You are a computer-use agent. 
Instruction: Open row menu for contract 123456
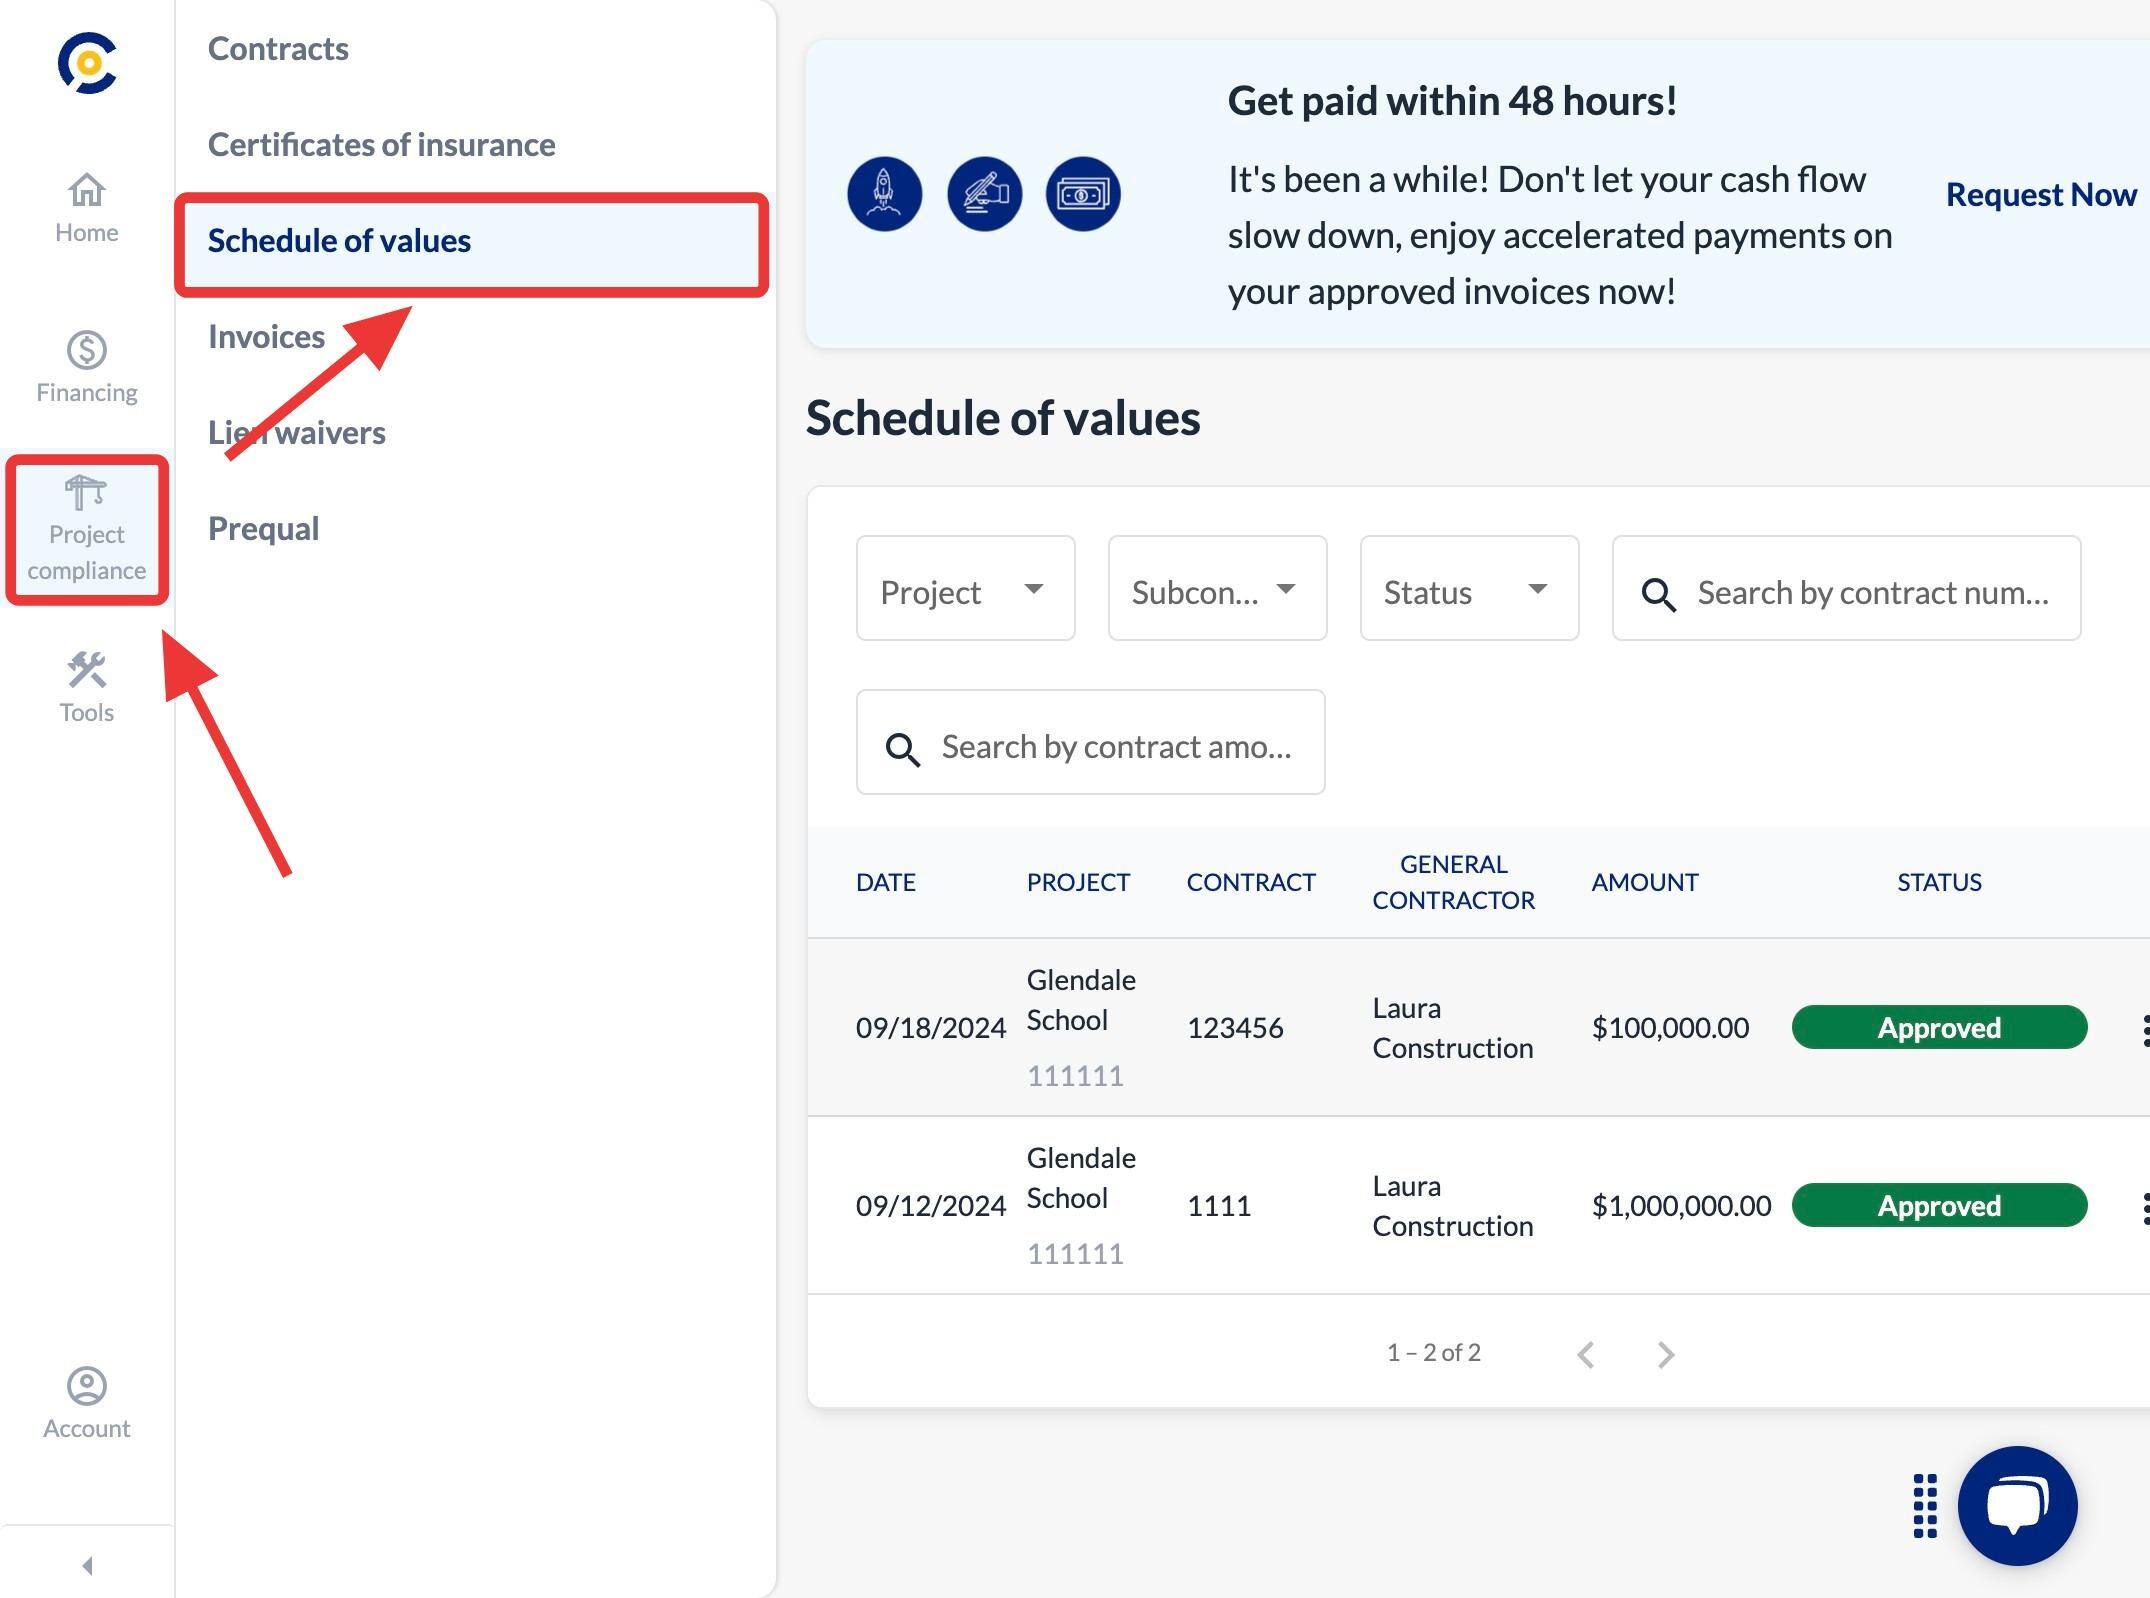point(2144,1029)
